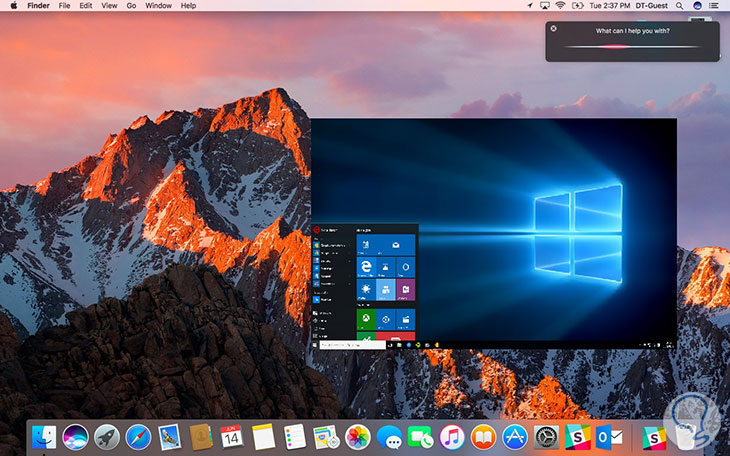
Task: Open System Preferences gear icon
Action: coord(546,437)
